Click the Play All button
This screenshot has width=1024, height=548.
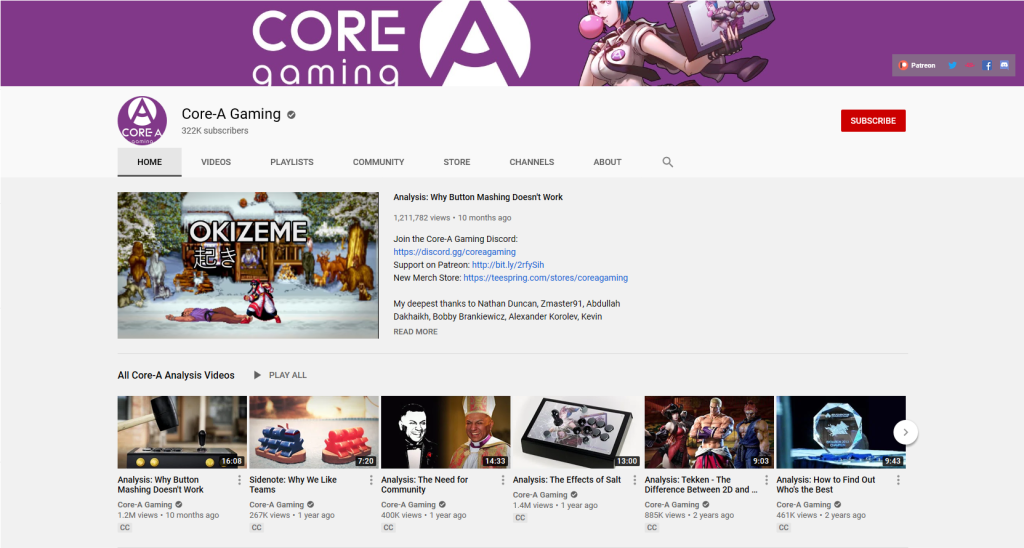(x=280, y=376)
